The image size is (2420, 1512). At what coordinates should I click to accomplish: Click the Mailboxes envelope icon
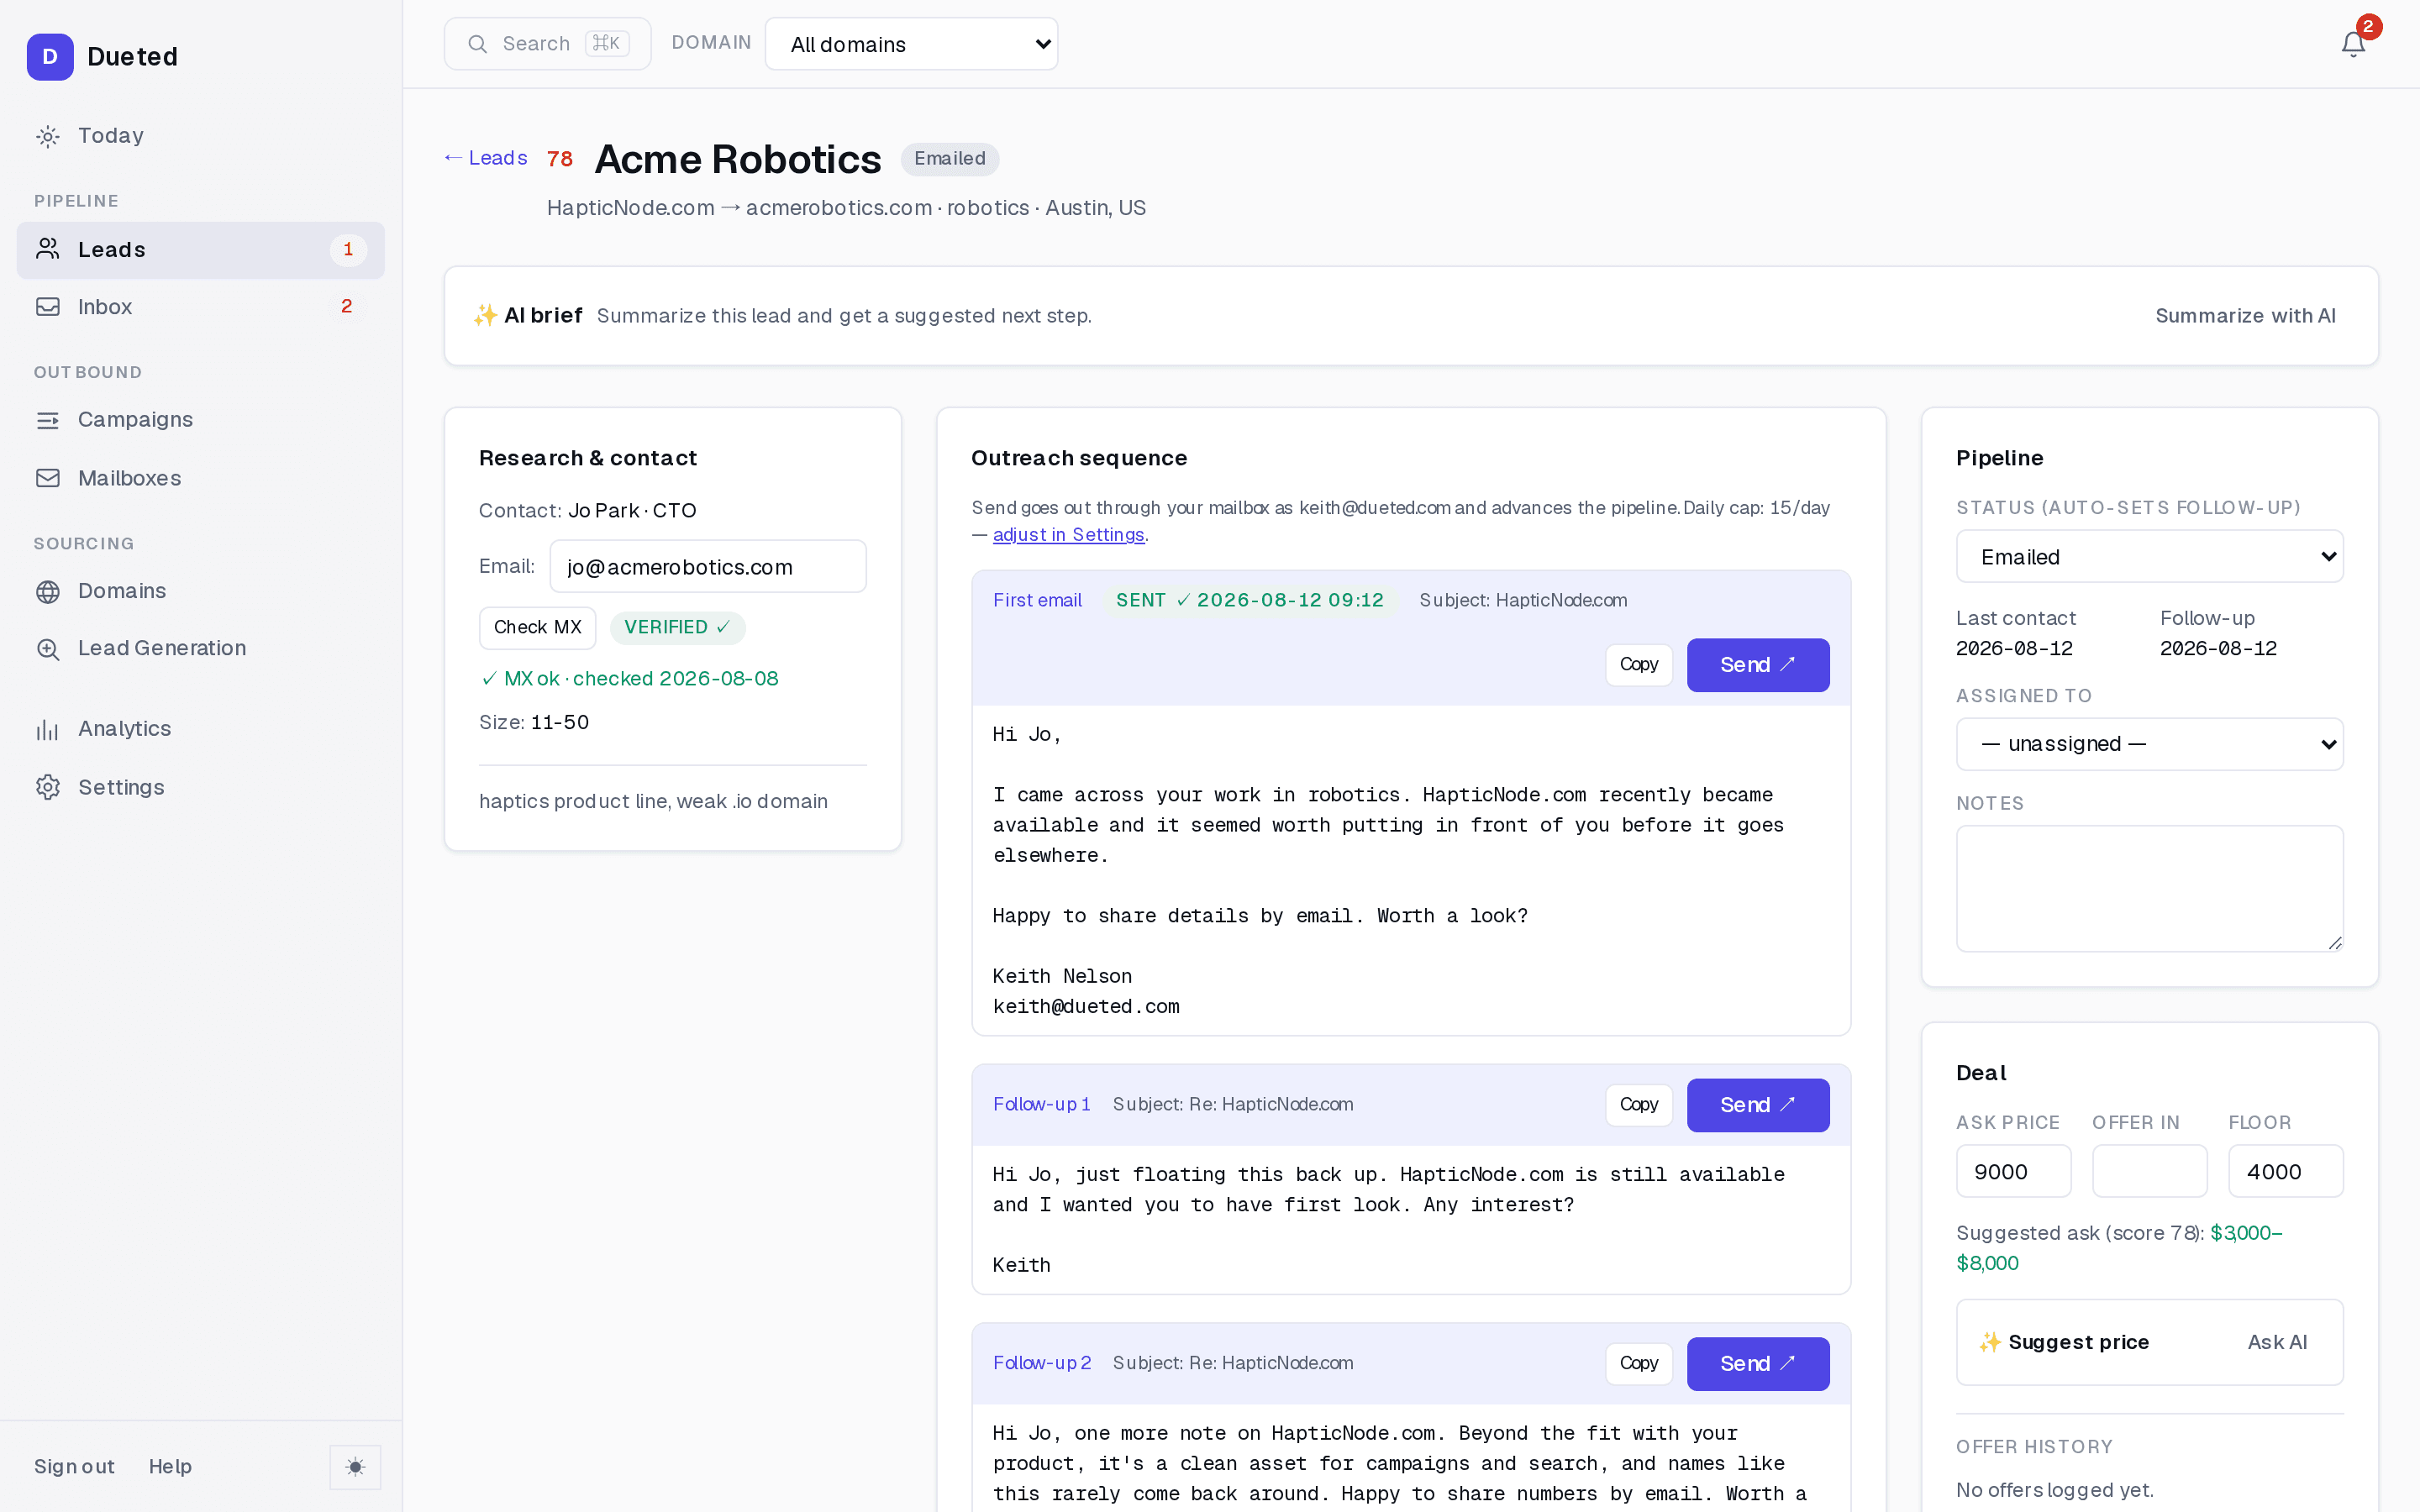(x=48, y=478)
